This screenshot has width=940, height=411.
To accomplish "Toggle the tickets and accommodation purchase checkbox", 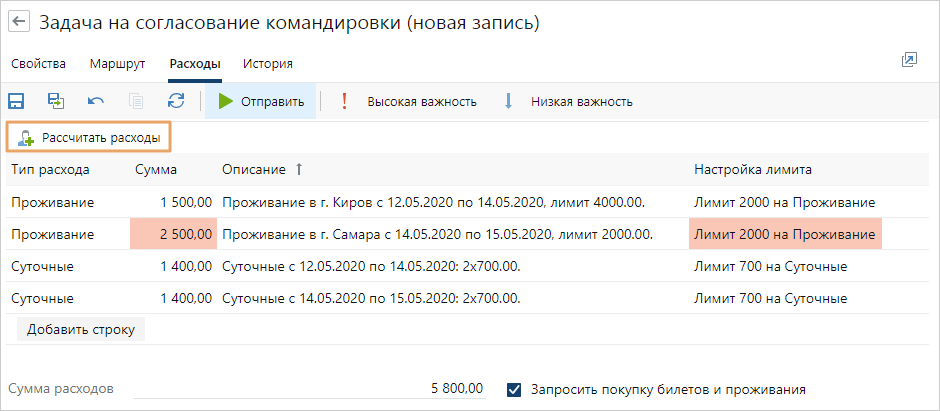I will pos(514,390).
